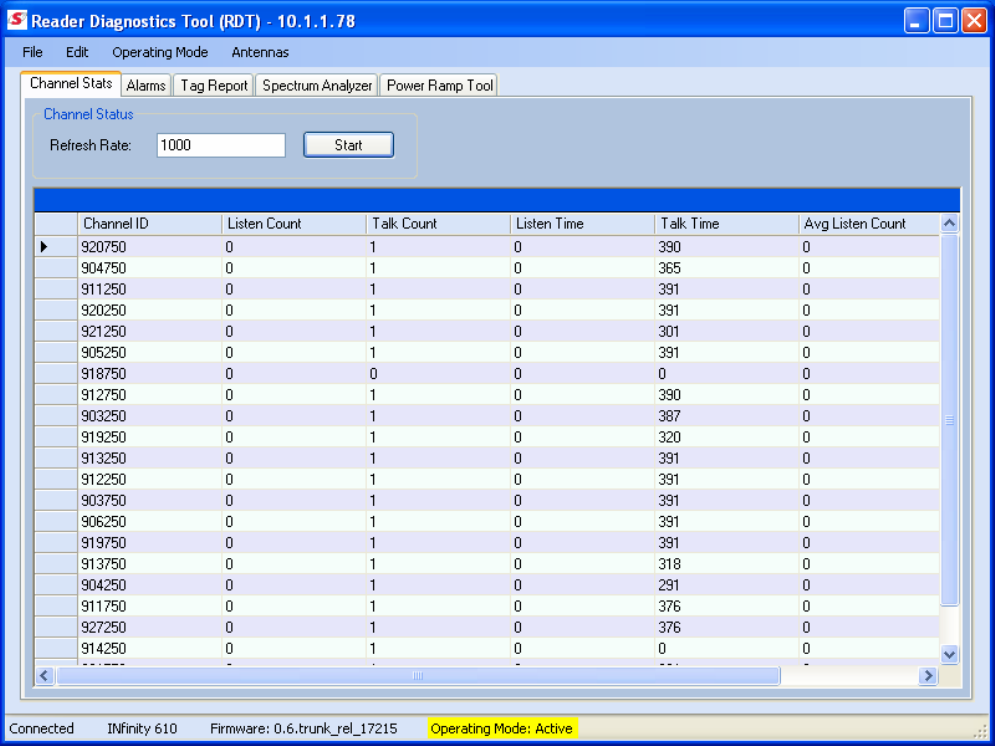
Task: Click Talk Time value 301 for channel 921250
Action: click(726, 331)
